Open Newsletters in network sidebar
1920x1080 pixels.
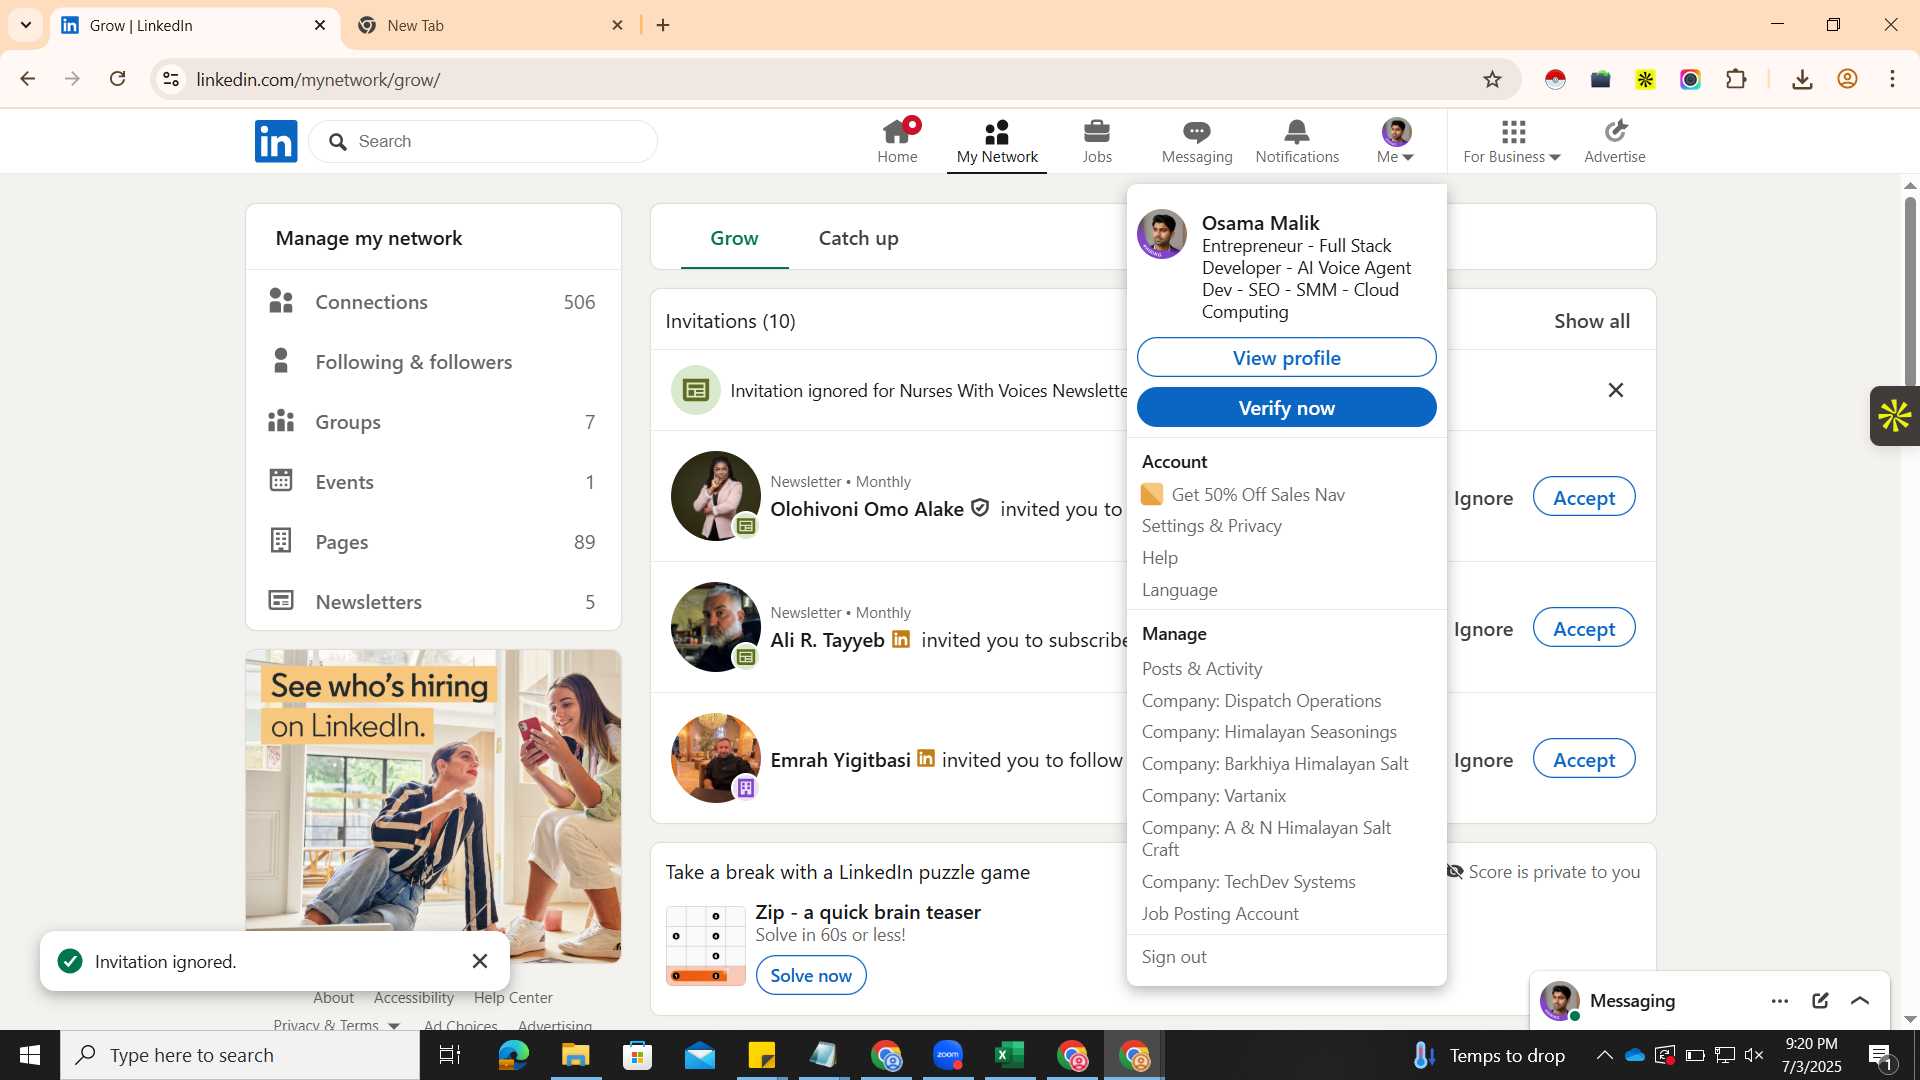(433, 602)
